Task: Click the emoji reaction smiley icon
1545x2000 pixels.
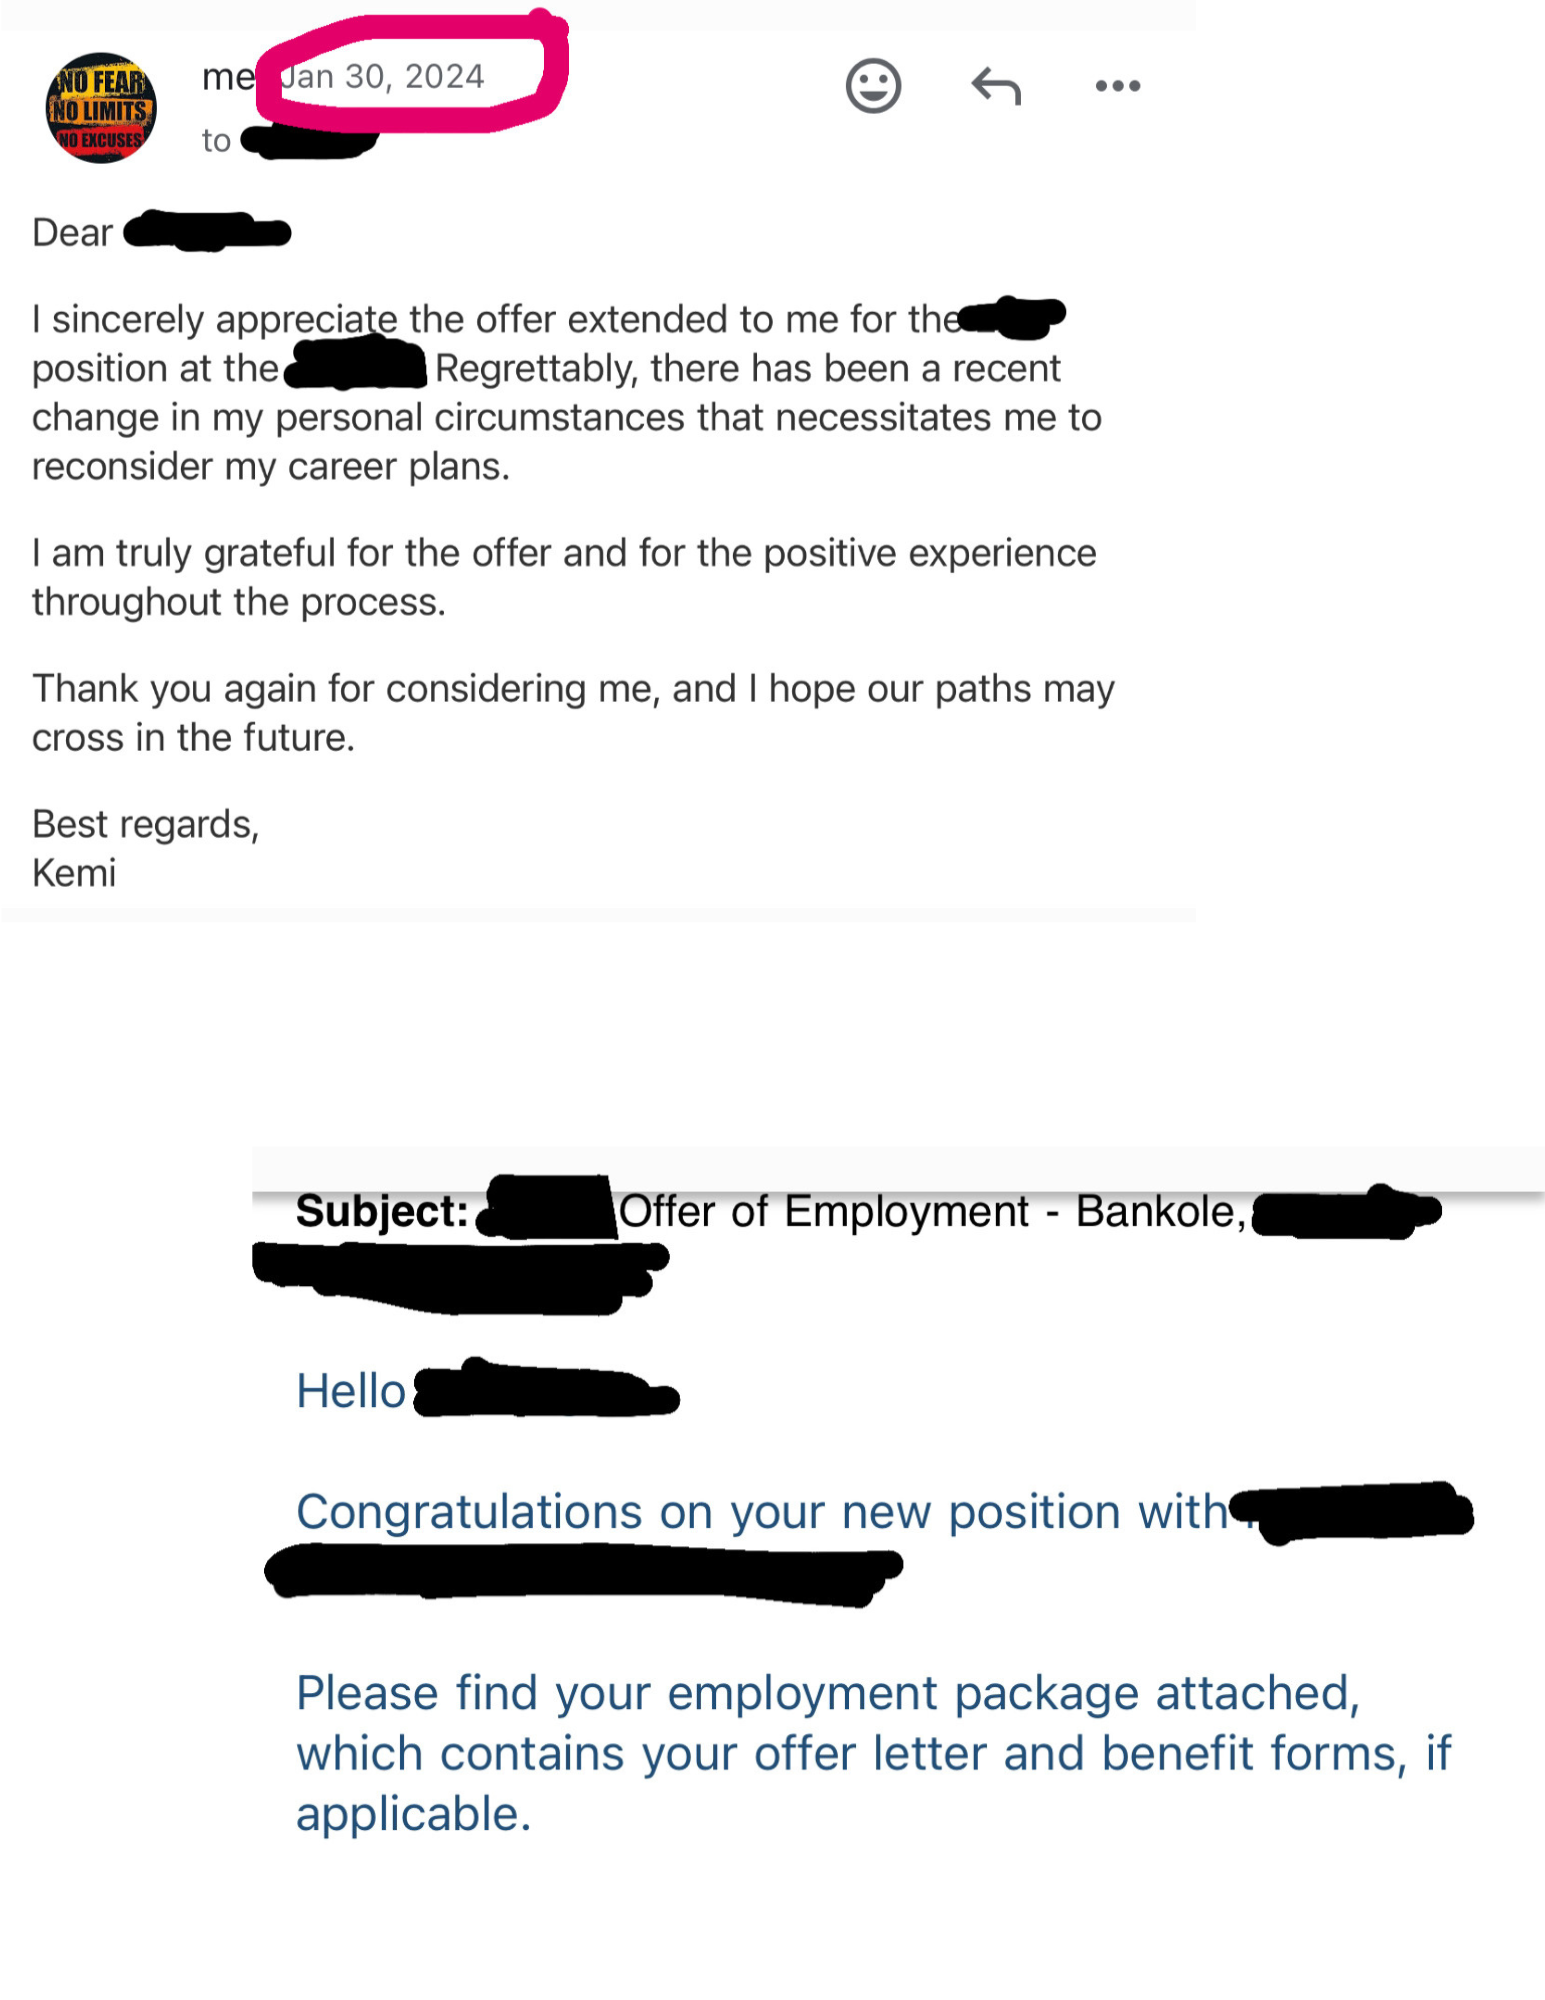Action: tap(873, 86)
